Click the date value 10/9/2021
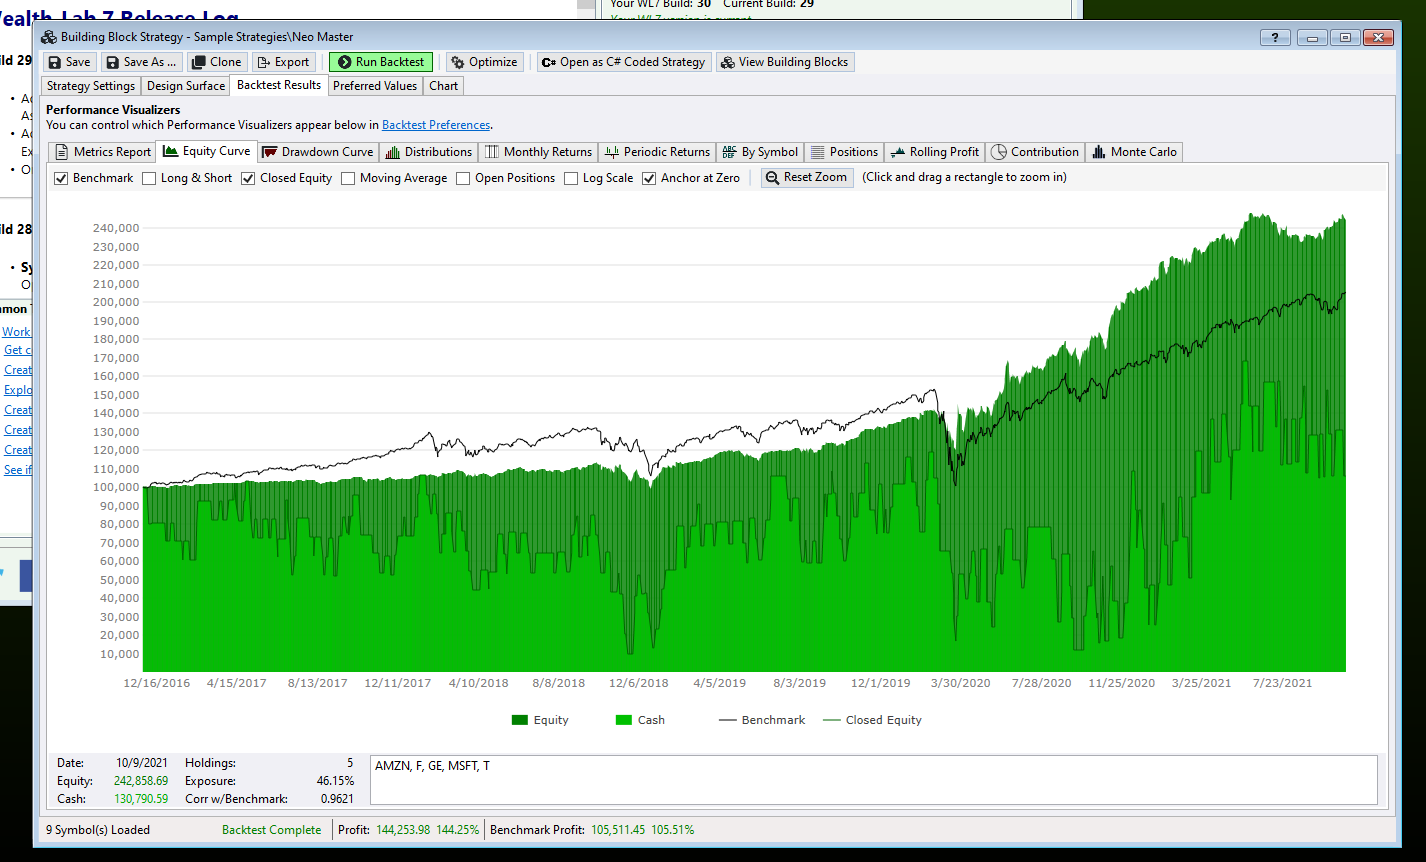The height and width of the screenshot is (862, 1426). point(142,763)
